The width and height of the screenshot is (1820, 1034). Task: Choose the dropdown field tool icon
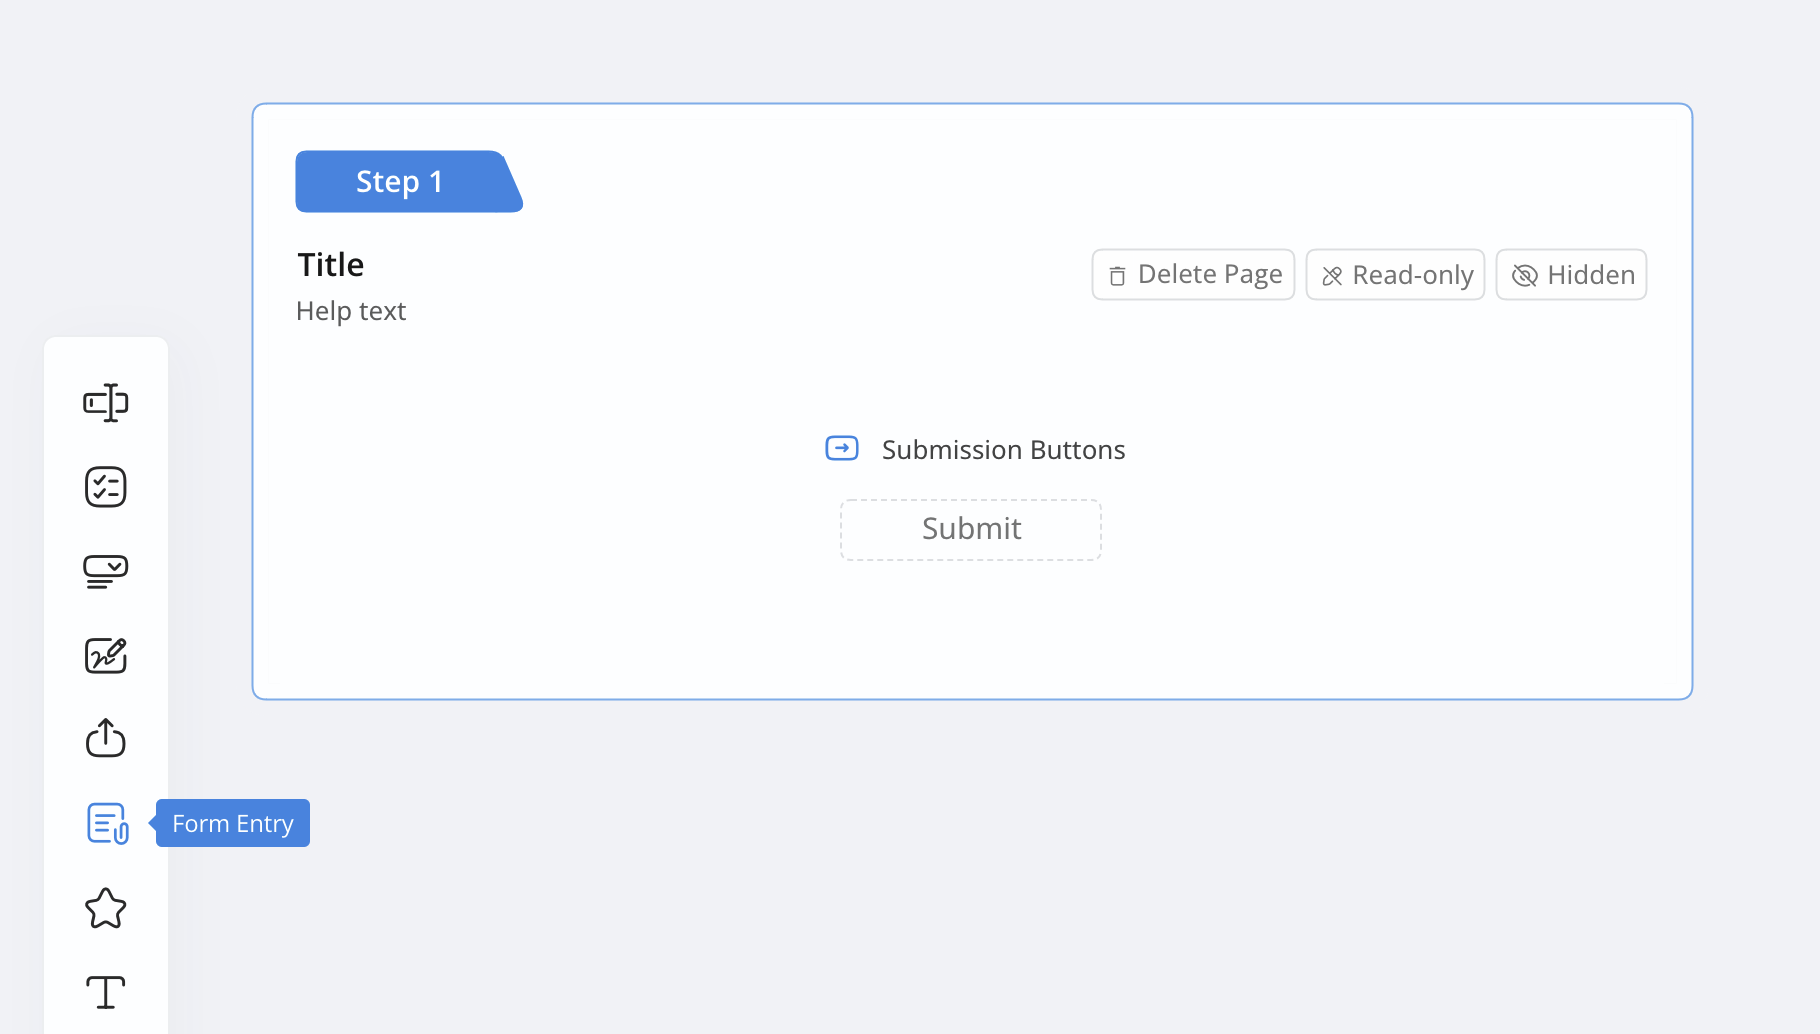coord(105,571)
